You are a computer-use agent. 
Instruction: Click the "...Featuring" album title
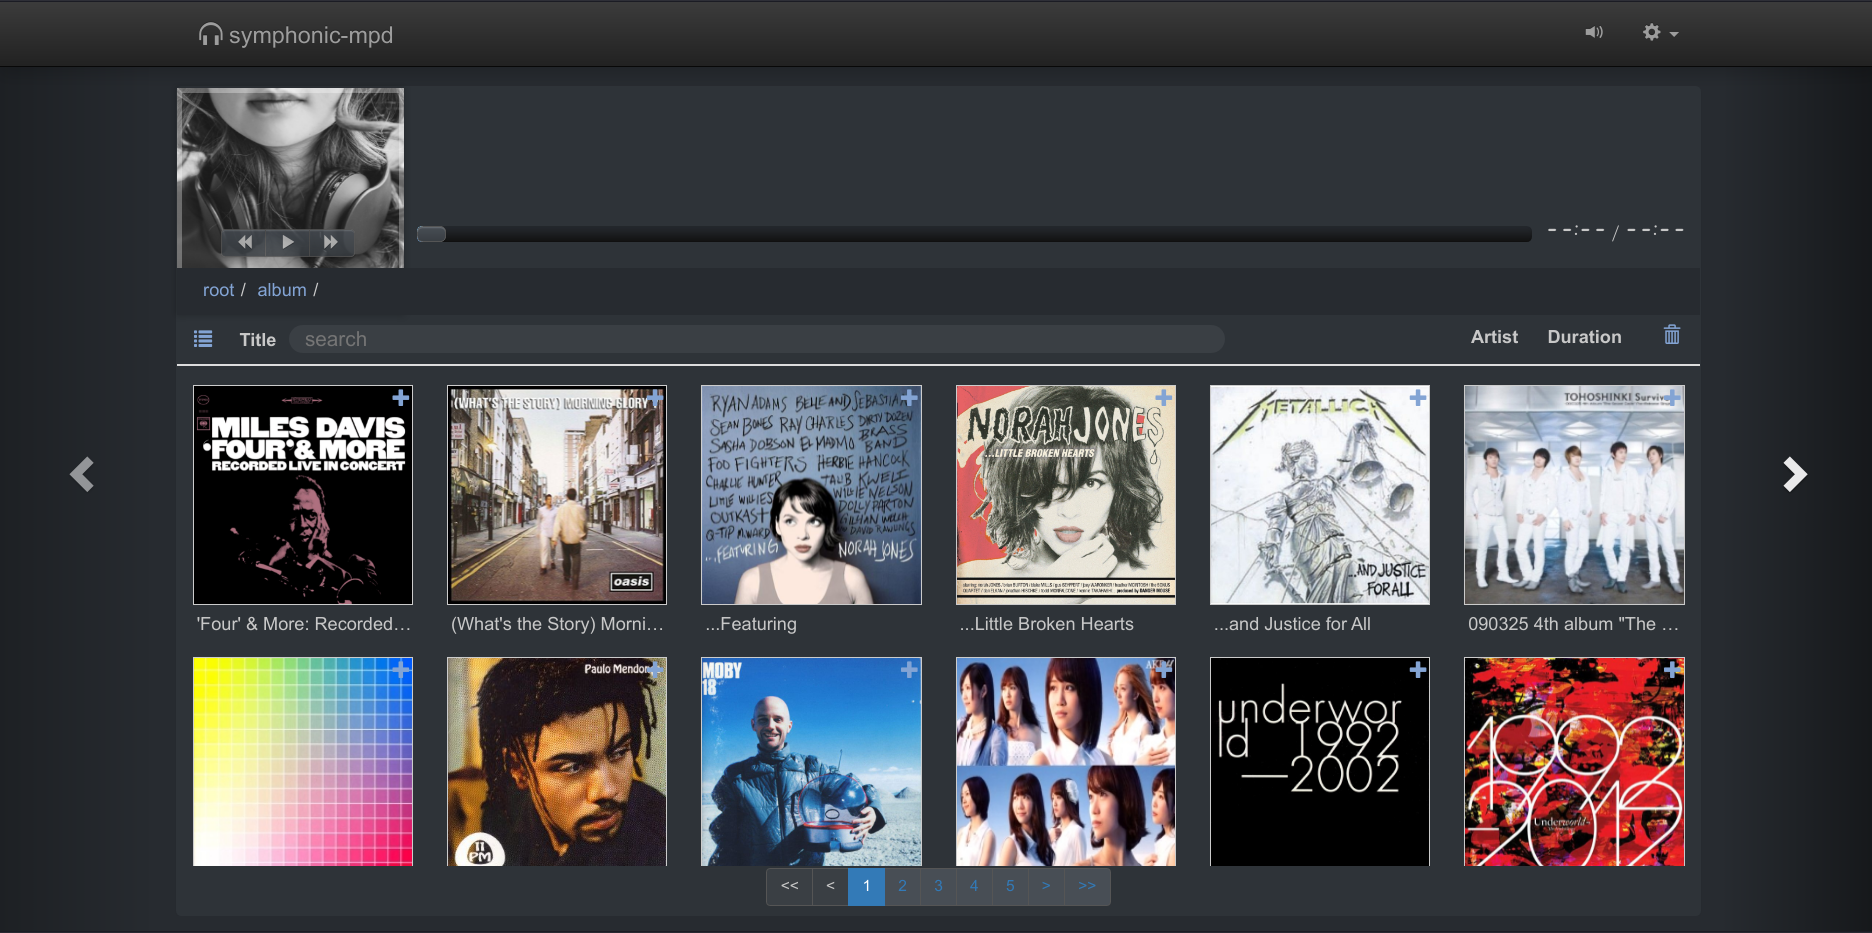point(751,624)
